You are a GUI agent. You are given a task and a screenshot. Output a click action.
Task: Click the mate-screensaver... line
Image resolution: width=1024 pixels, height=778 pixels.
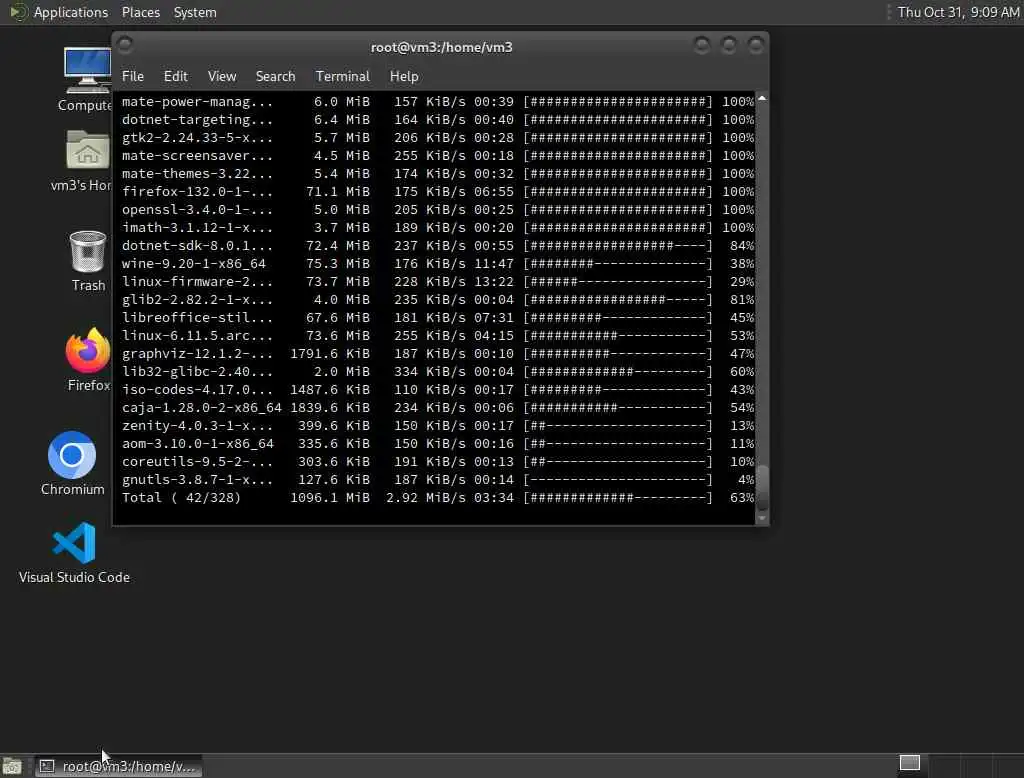[438, 156]
